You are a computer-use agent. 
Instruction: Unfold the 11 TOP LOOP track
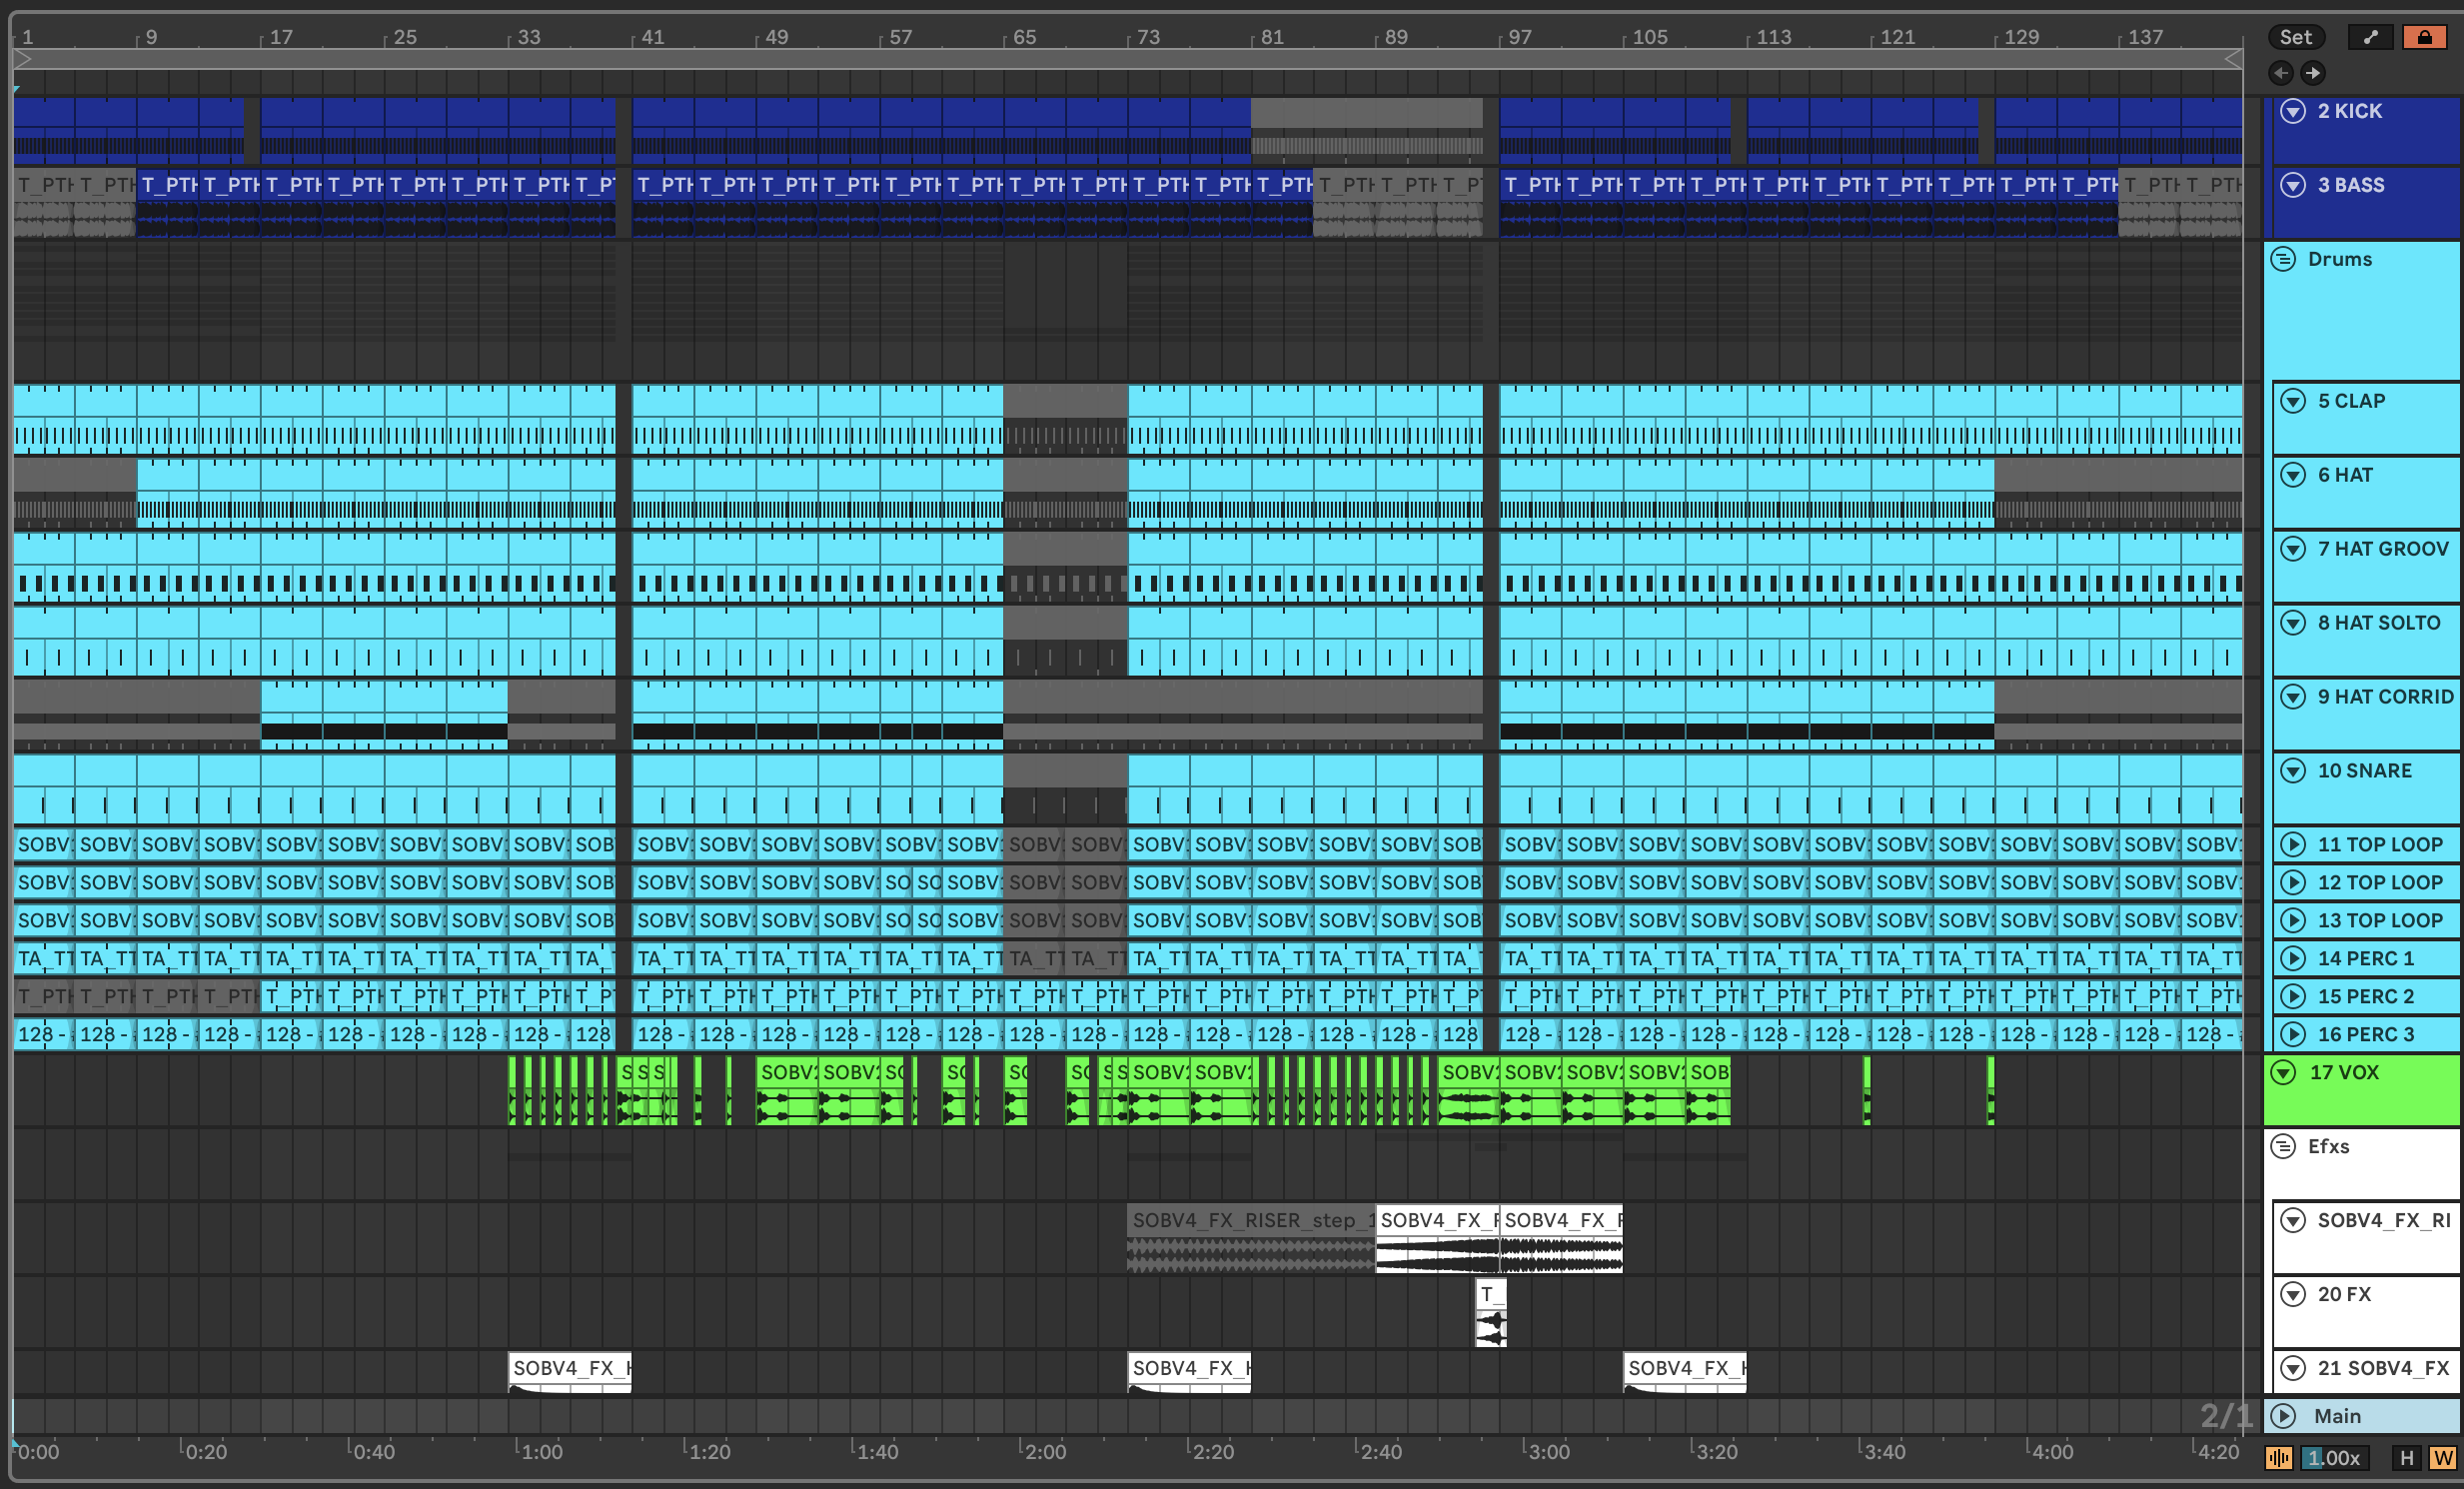[2292, 844]
